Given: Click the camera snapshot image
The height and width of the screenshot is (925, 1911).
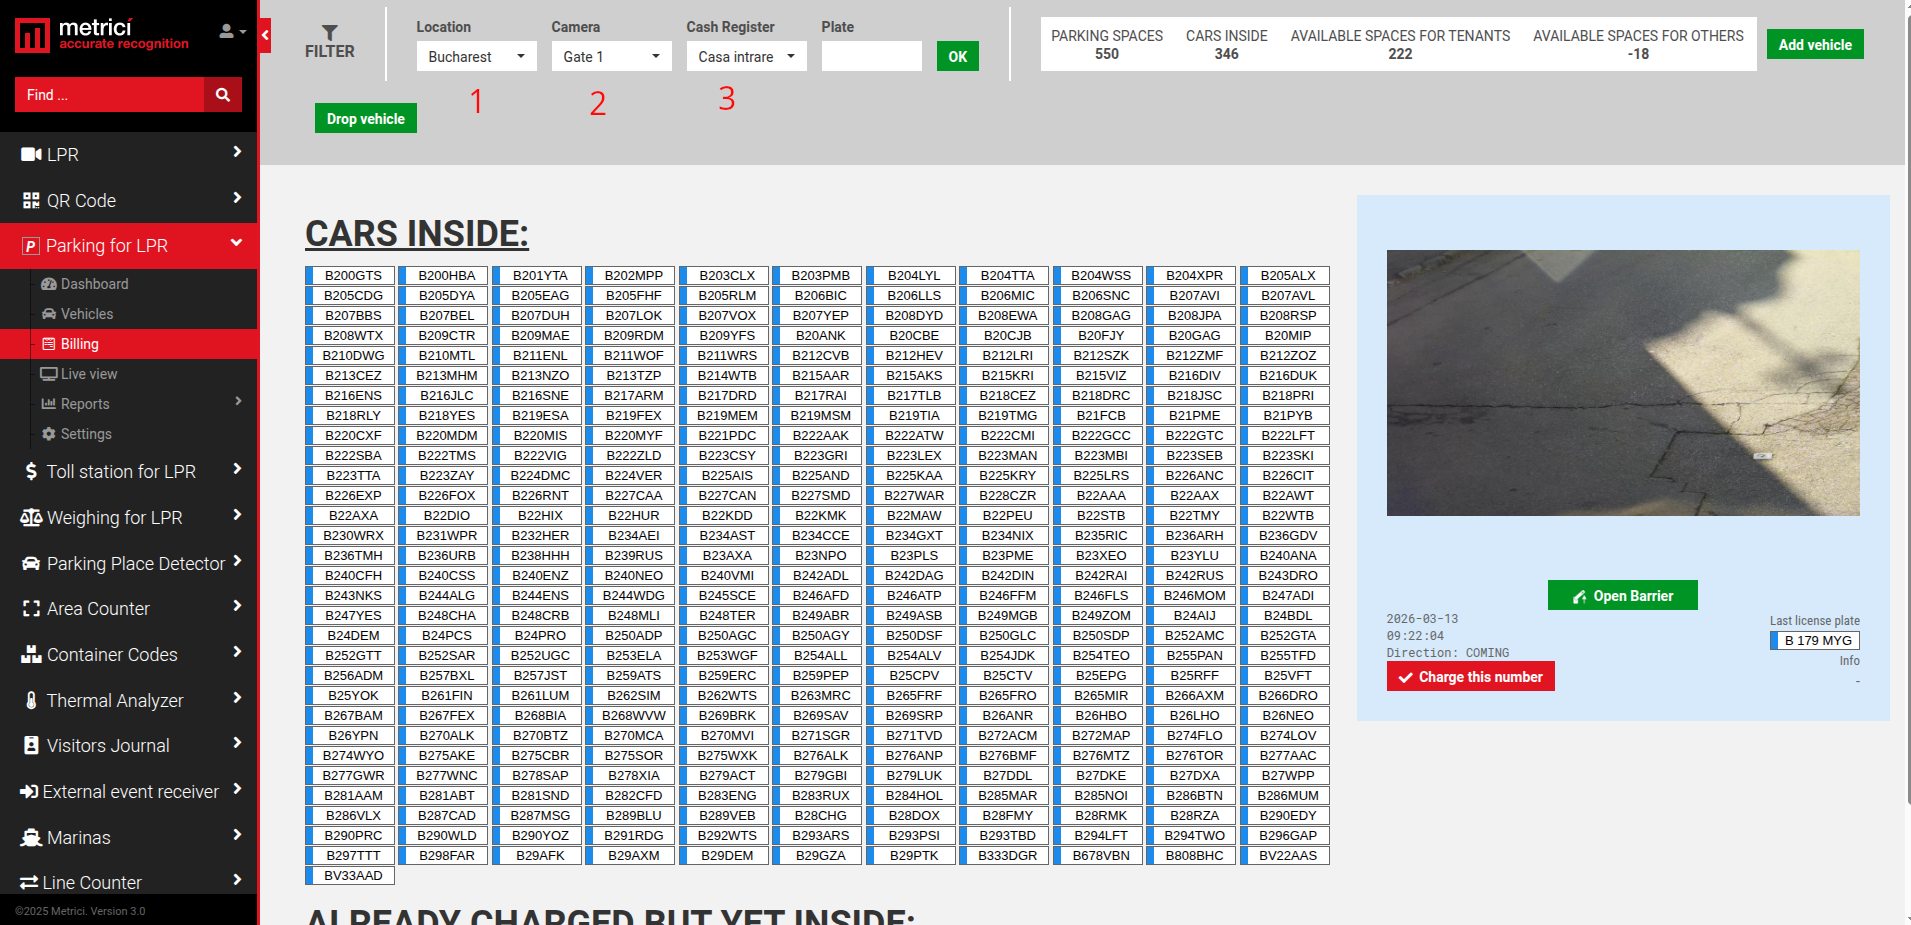Looking at the screenshot, I should pos(1622,382).
